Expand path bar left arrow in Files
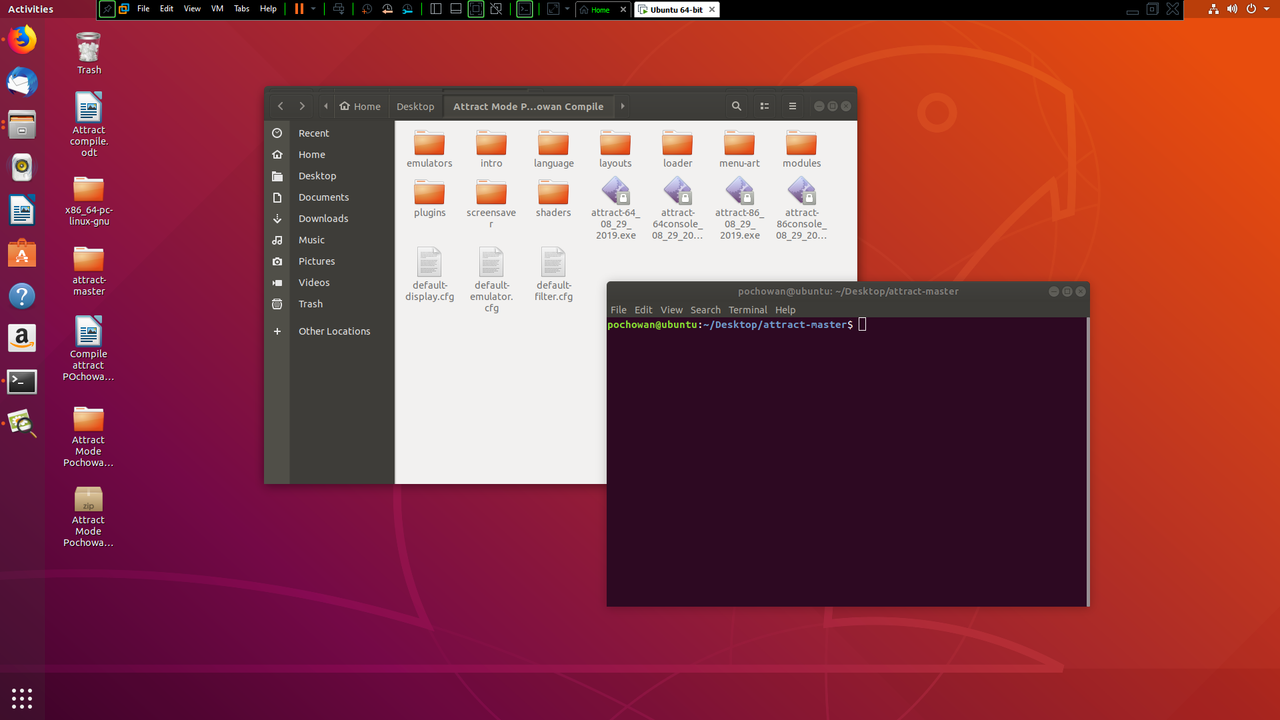Viewport: 1280px width, 720px height. [326, 106]
